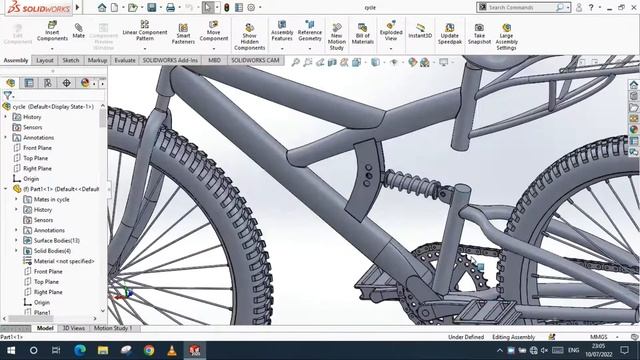Click the Save icon
The image size is (640, 360).
click(151, 7)
